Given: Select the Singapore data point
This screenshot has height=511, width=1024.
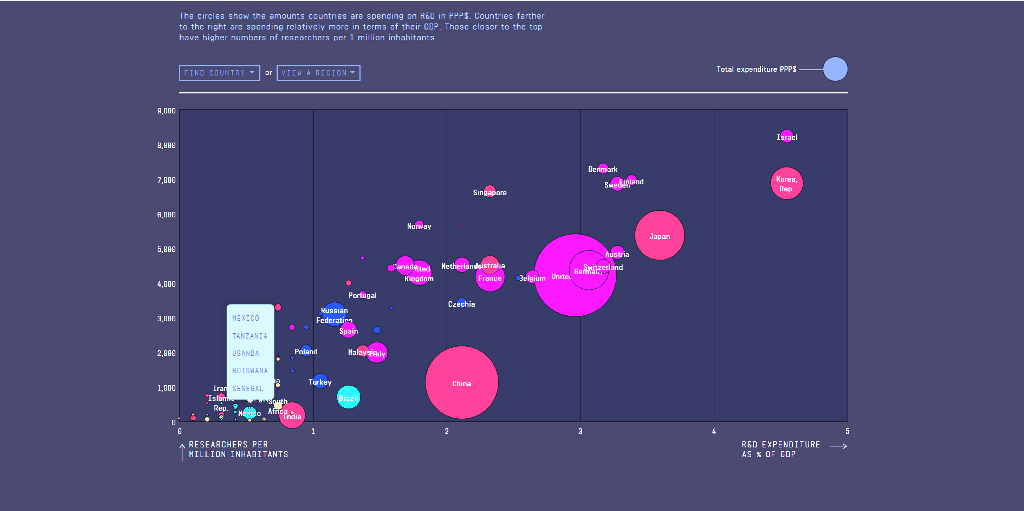Looking at the screenshot, I should [489, 191].
